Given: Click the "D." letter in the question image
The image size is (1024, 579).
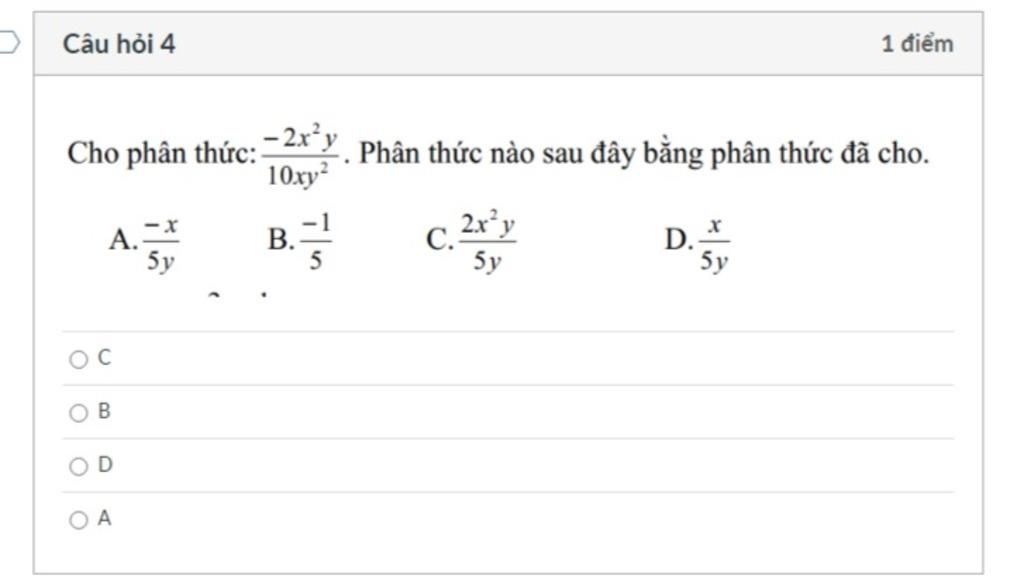Looking at the screenshot, I should tap(679, 240).
